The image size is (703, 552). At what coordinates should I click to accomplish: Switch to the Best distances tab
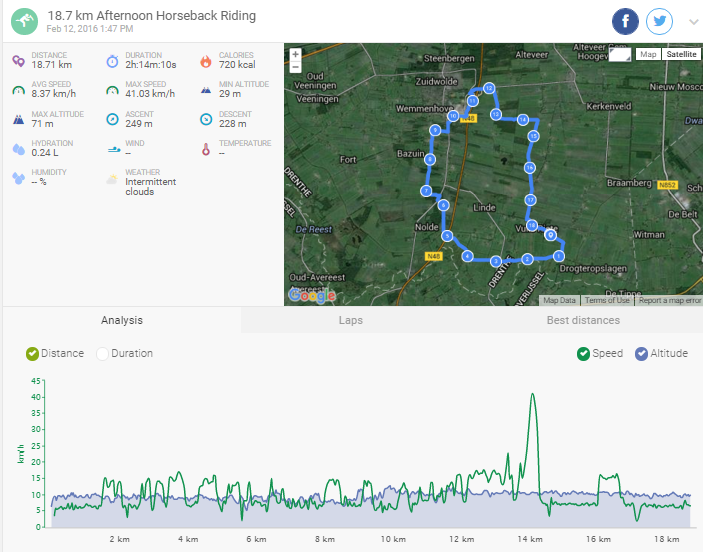point(583,320)
